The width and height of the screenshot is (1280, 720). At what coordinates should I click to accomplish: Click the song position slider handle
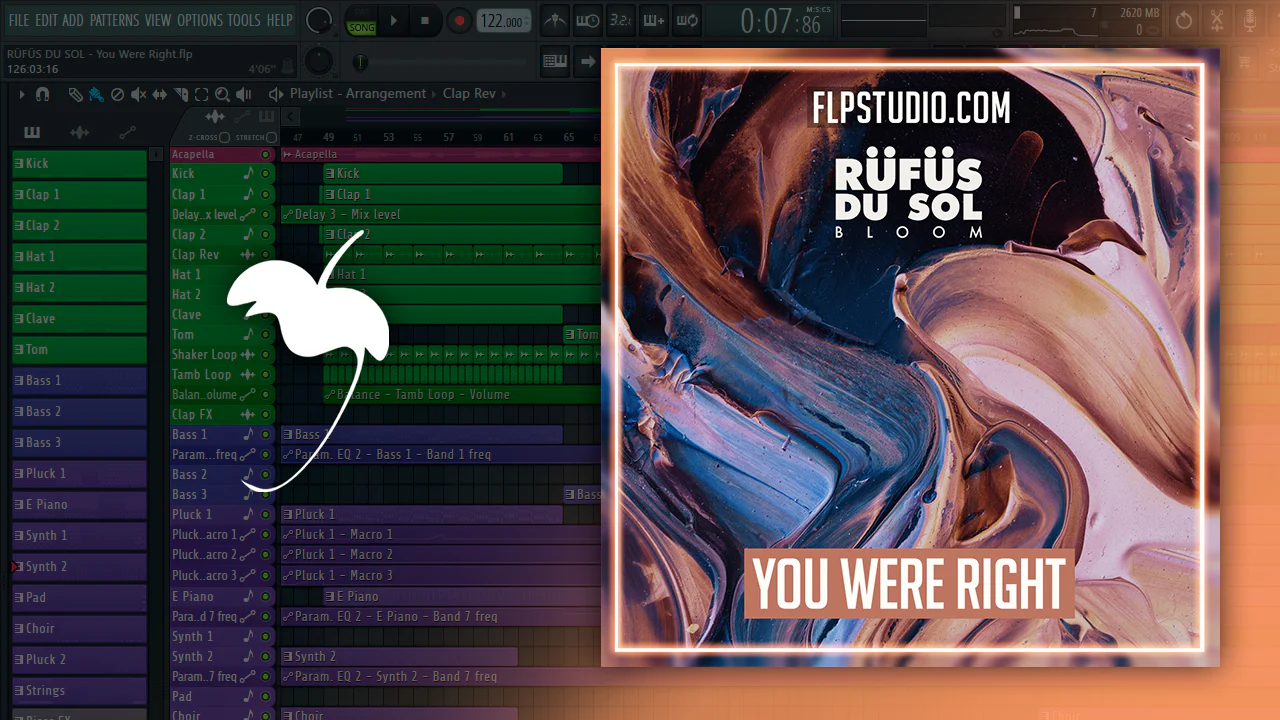pos(361,62)
